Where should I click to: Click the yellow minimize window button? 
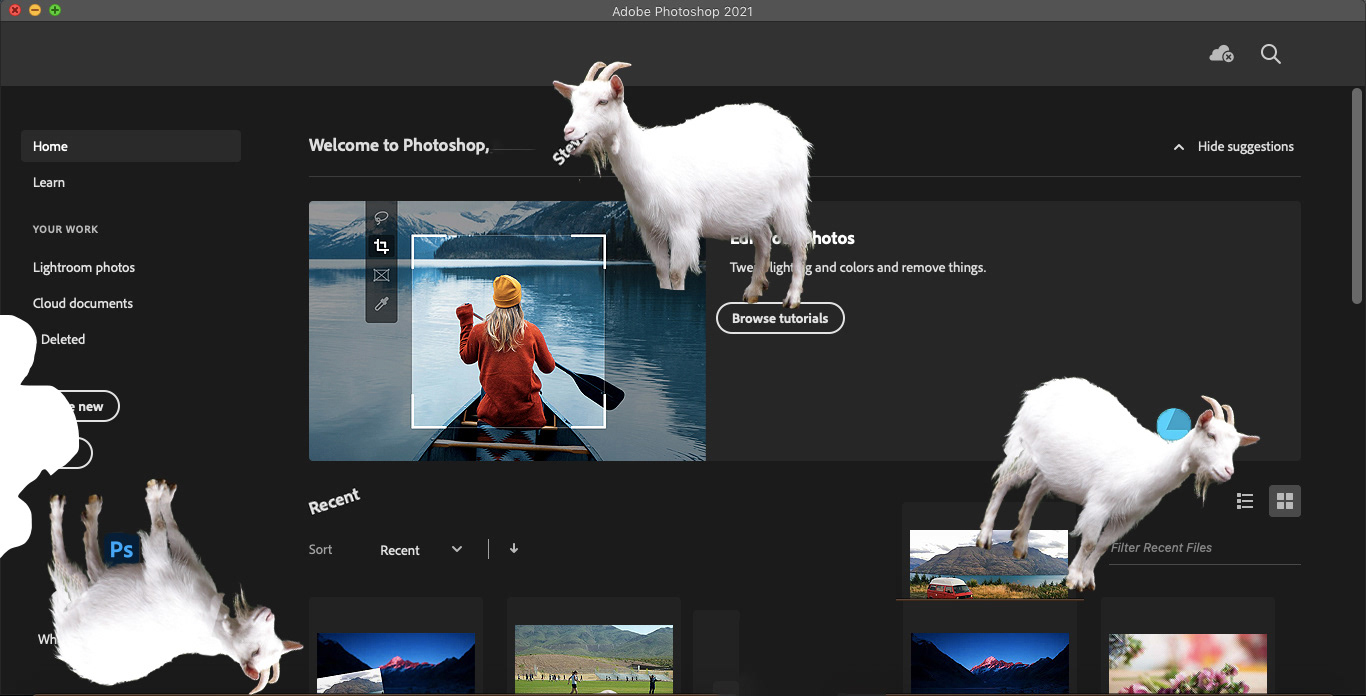35,10
